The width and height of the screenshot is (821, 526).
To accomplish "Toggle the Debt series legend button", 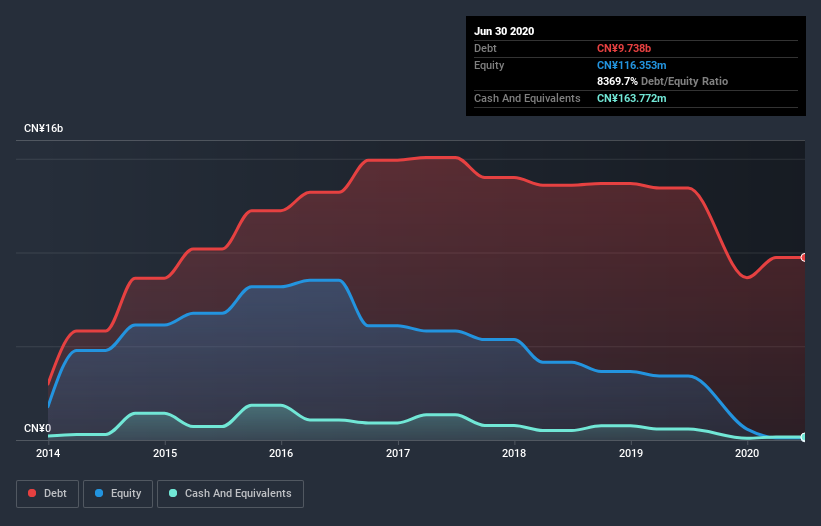I will click(x=47, y=494).
